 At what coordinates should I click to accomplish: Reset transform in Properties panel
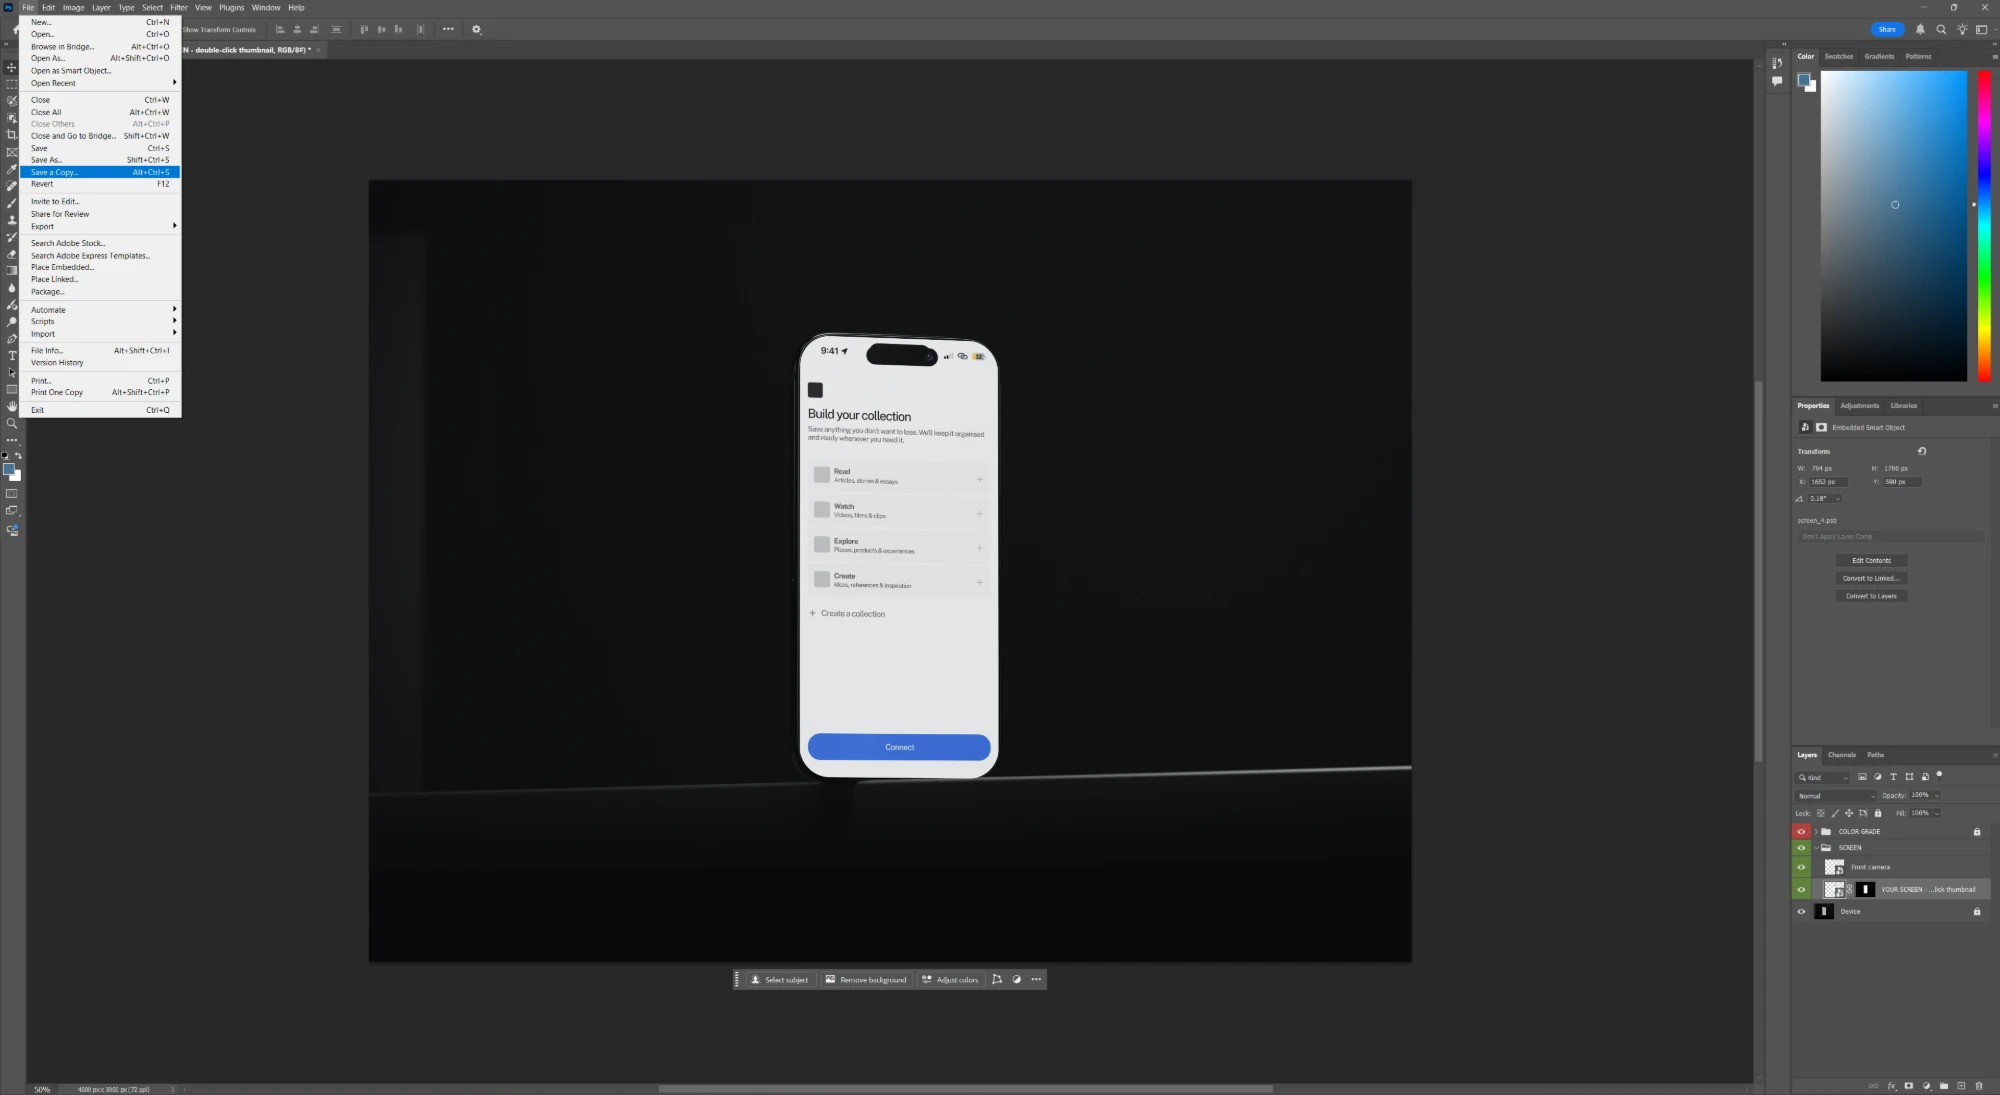1922,451
